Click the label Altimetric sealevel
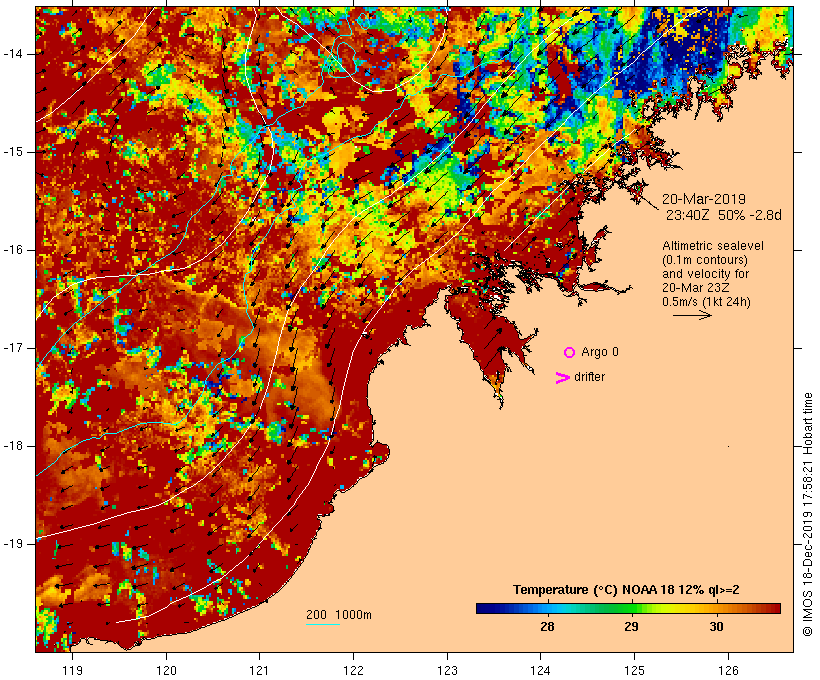This screenshot has width=820, height=680. point(713,246)
